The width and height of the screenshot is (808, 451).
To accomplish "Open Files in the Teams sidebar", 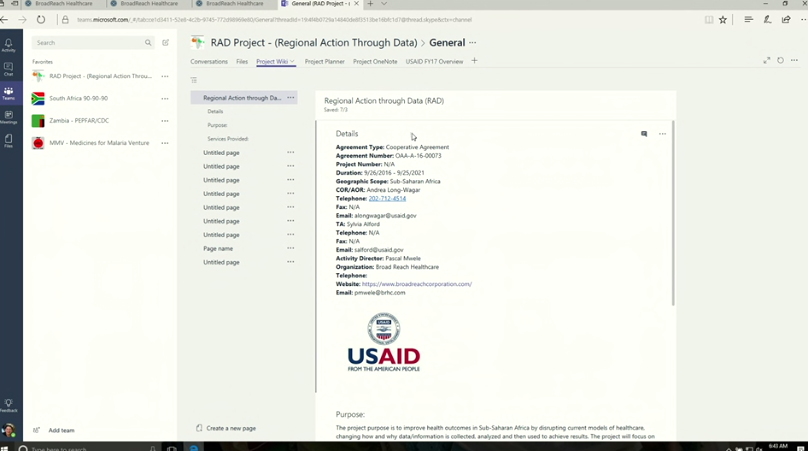I will tap(9, 141).
